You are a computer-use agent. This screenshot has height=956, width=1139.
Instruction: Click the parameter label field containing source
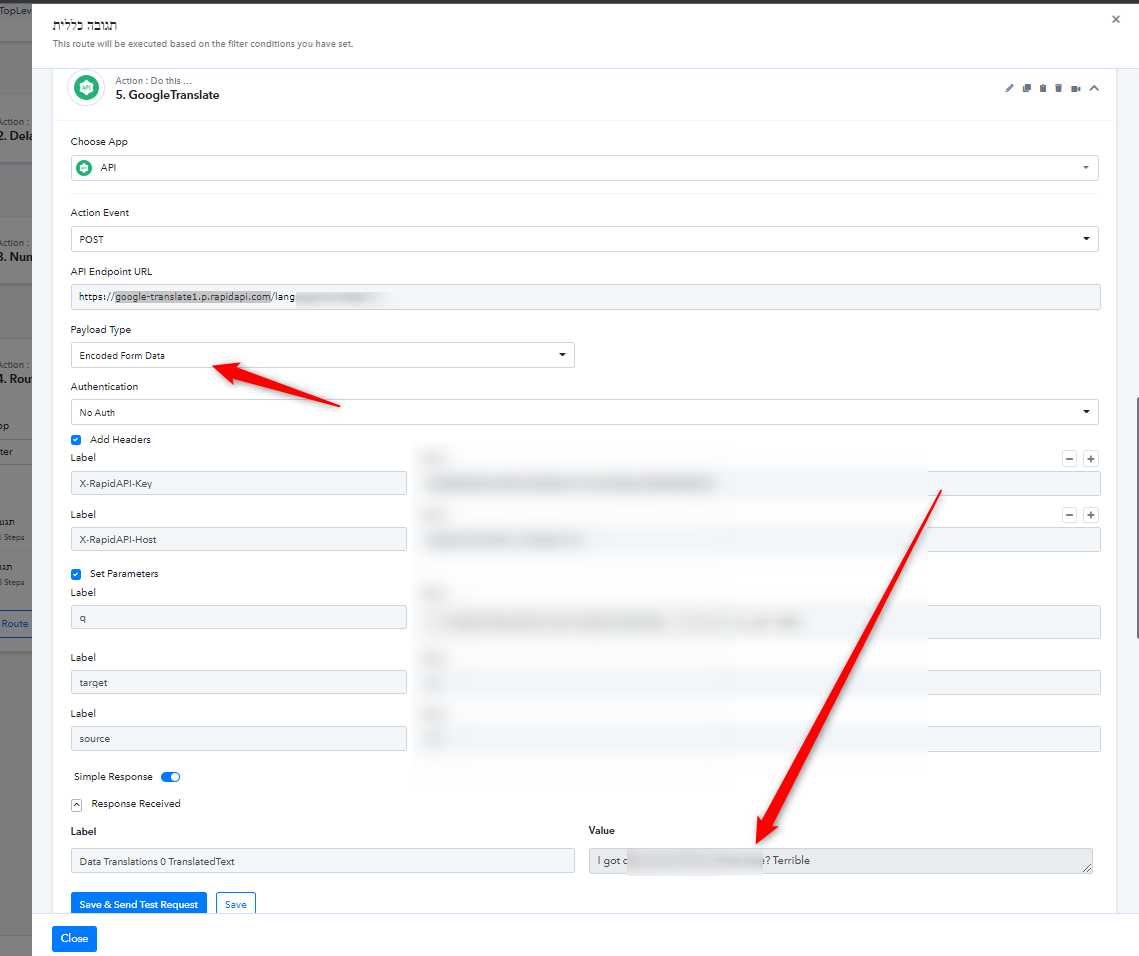pos(238,738)
